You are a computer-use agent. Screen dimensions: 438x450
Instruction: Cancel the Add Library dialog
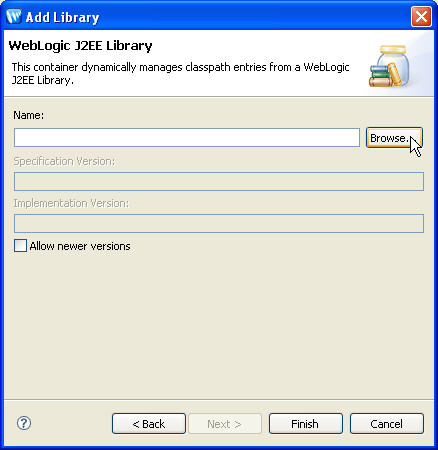(387, 424)
